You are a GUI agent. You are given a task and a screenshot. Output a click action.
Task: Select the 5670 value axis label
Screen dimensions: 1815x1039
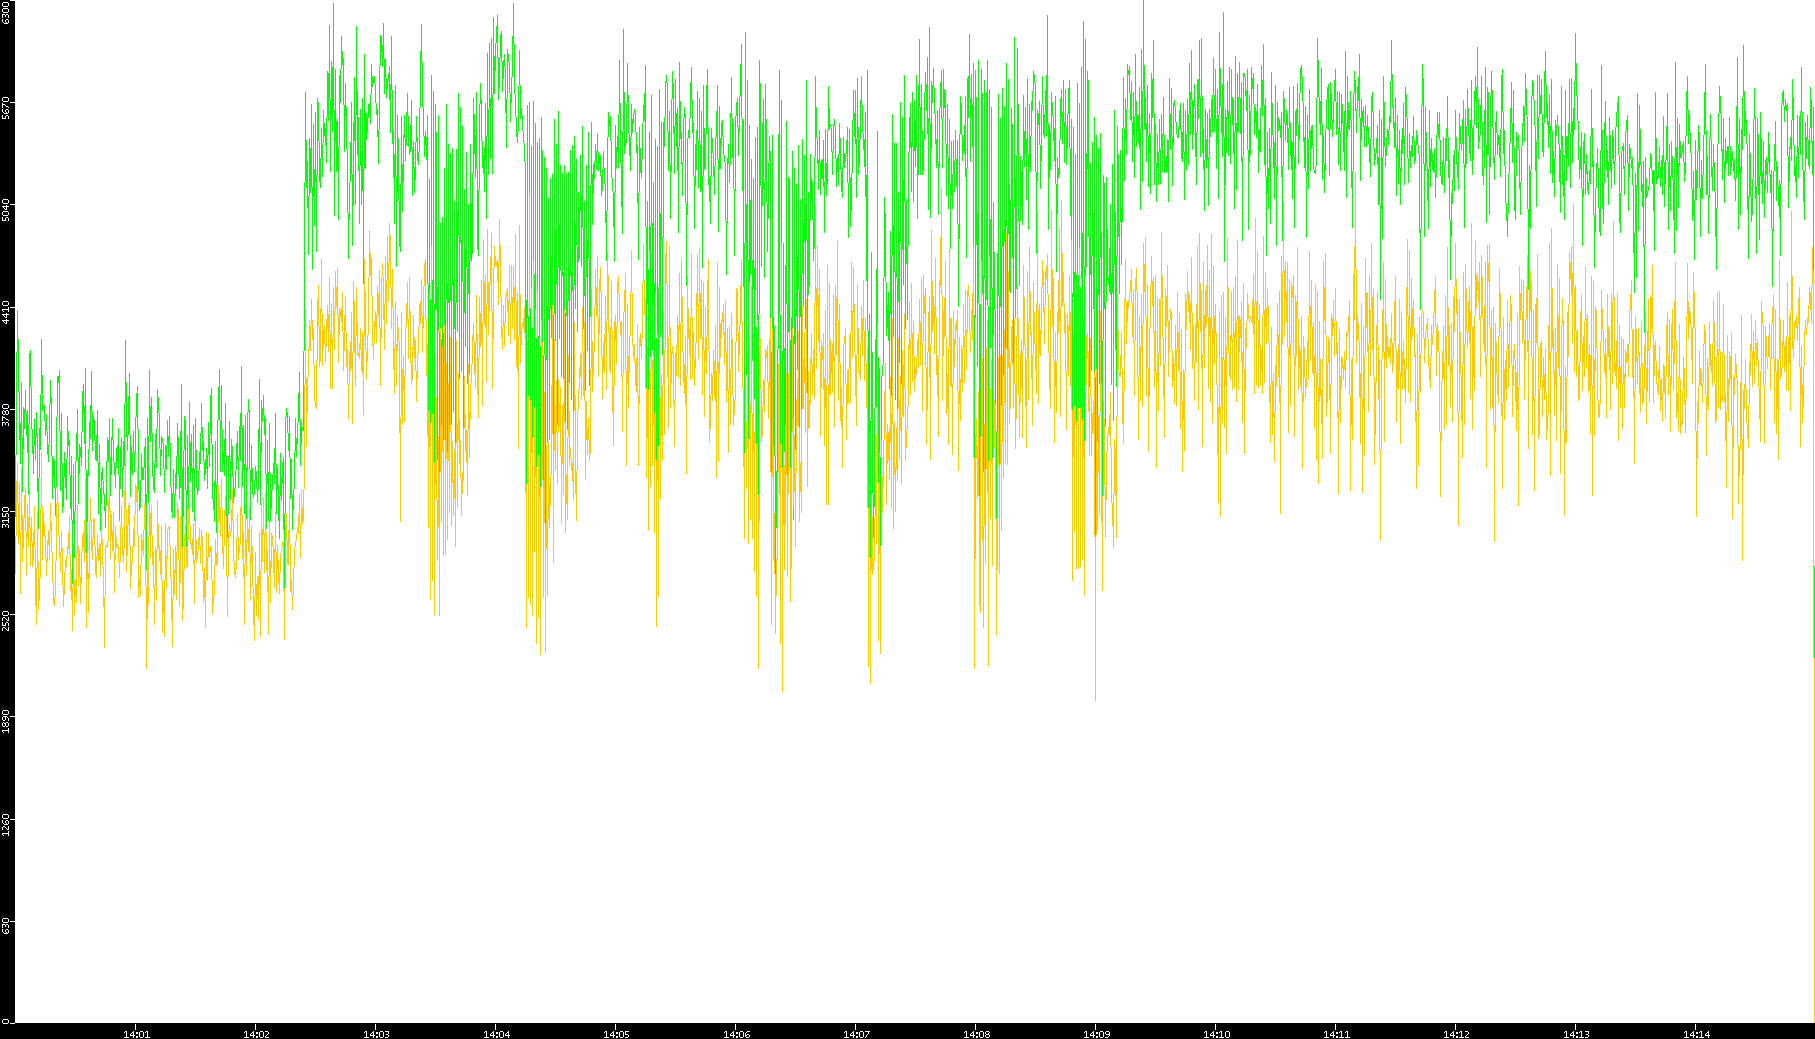click(6, 107)
